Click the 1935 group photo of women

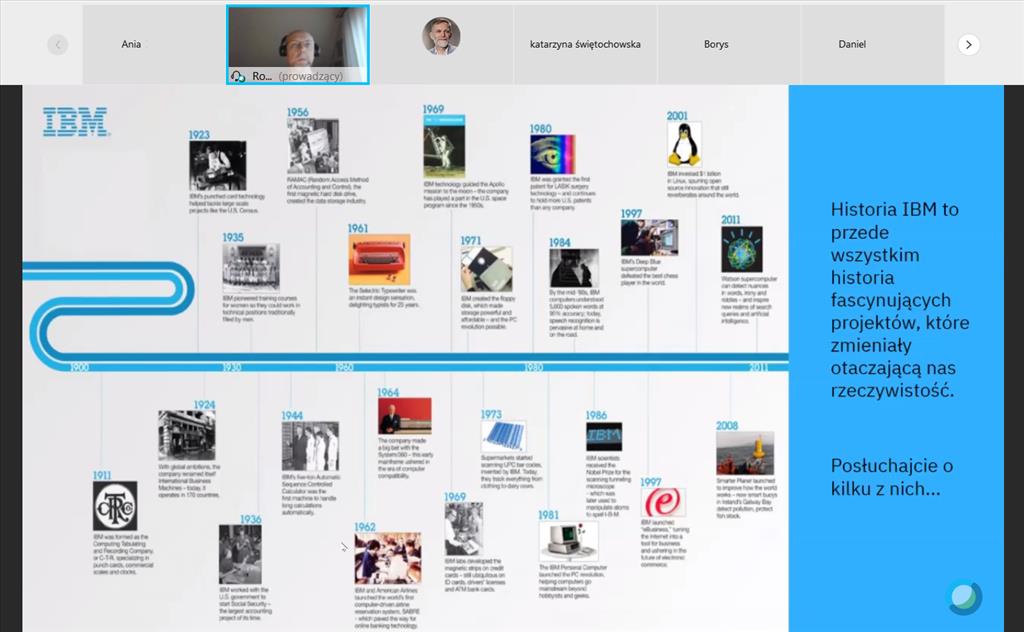(251, 268)
